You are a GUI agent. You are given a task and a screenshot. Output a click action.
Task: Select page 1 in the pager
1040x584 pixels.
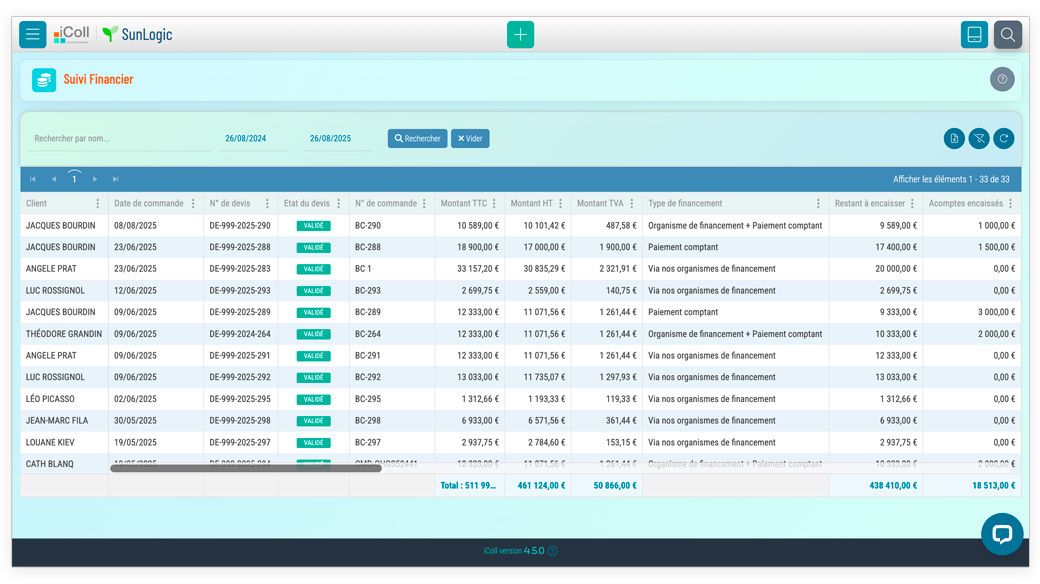(74, 179)
